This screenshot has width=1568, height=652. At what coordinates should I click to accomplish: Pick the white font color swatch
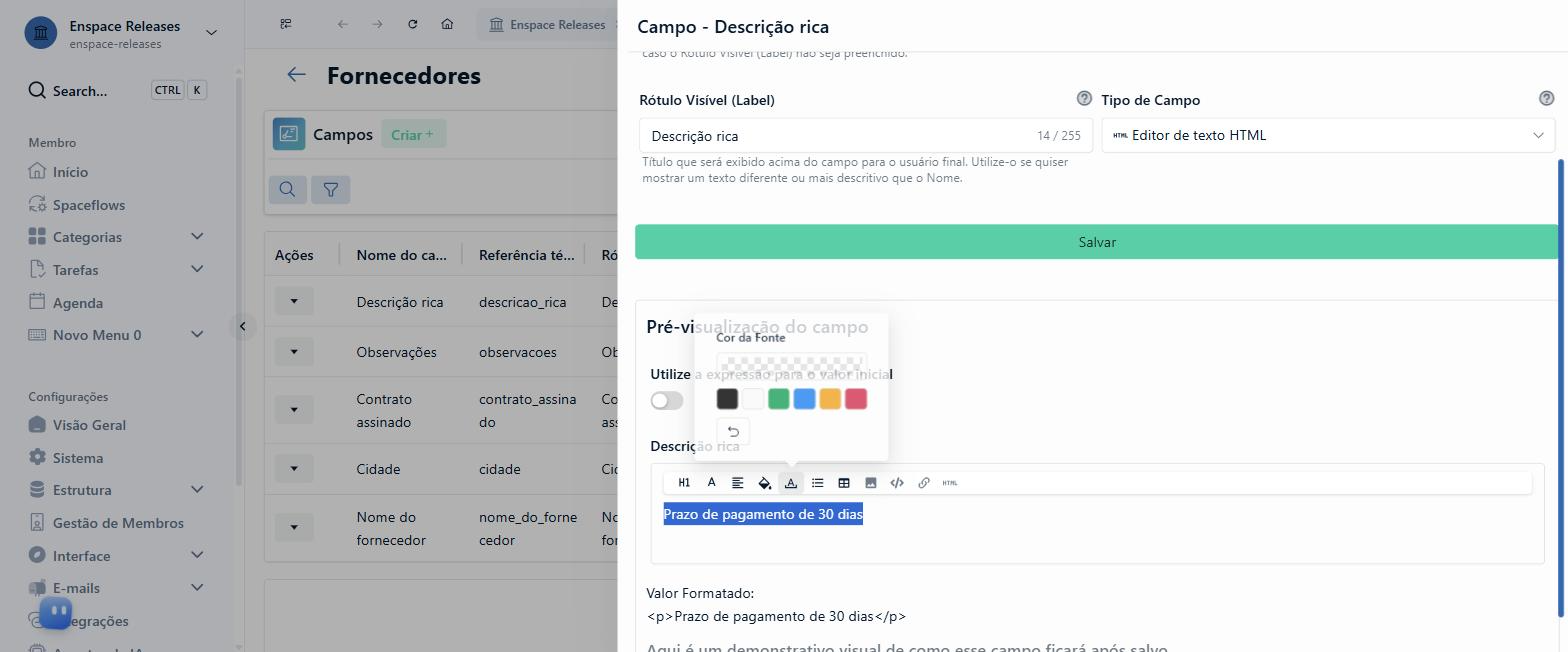753,399
